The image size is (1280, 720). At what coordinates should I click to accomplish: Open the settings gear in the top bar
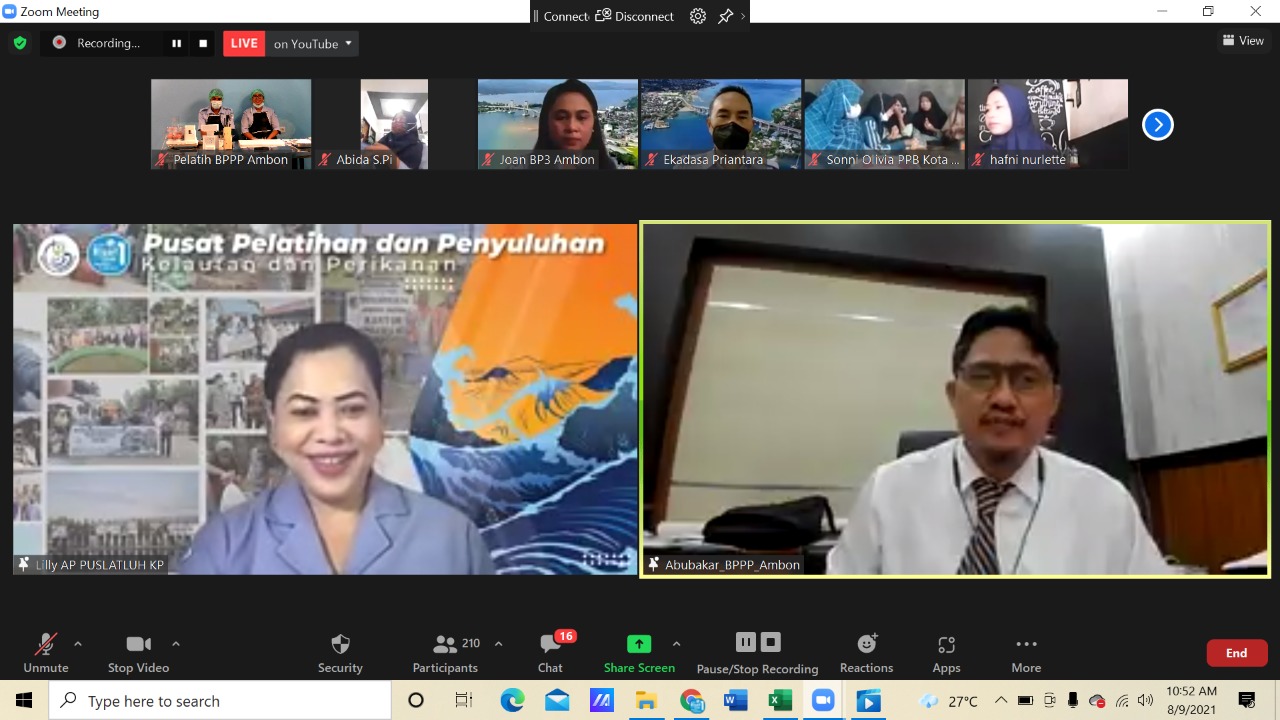click(x=698, y=16)
